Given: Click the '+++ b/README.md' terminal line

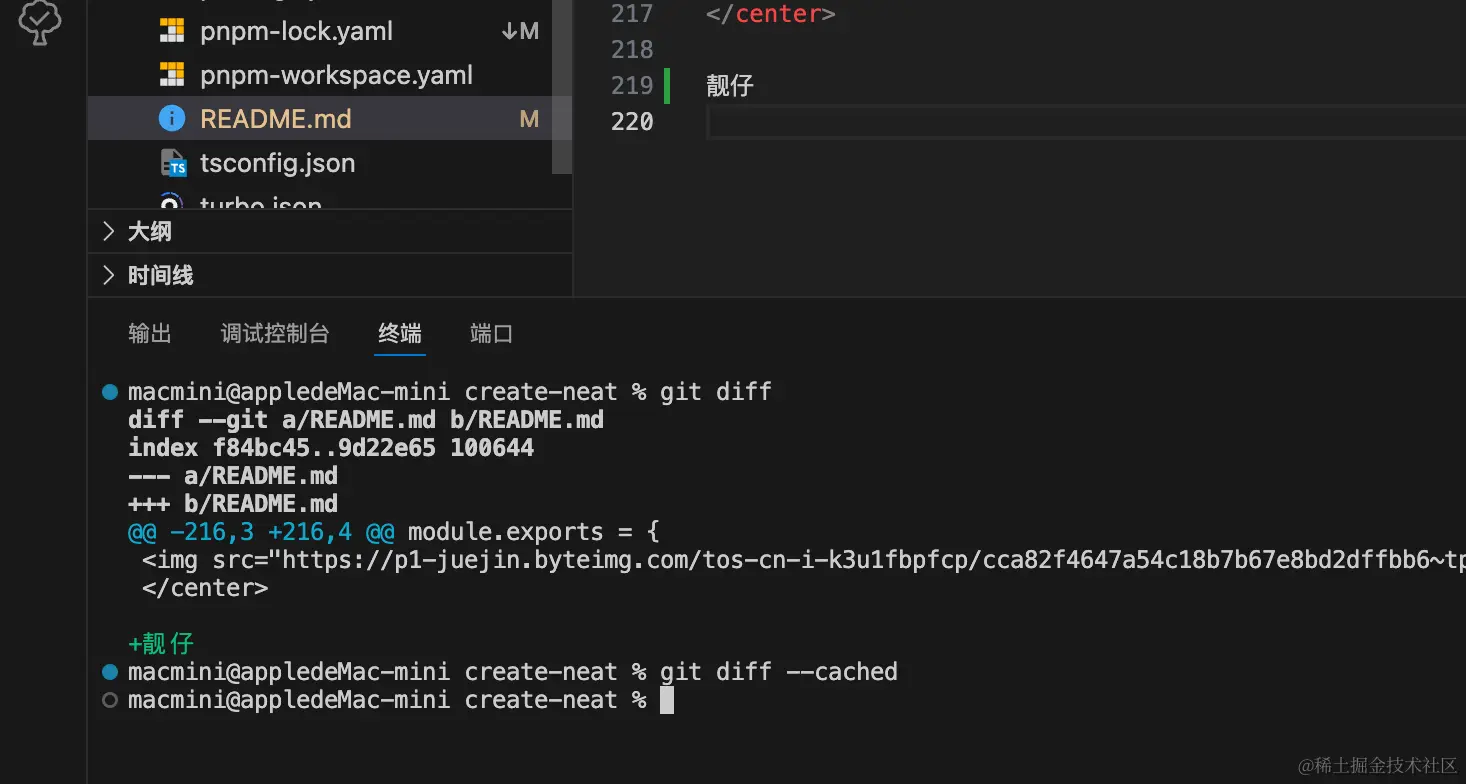Looking at the screenshot, I should point(233,503).
